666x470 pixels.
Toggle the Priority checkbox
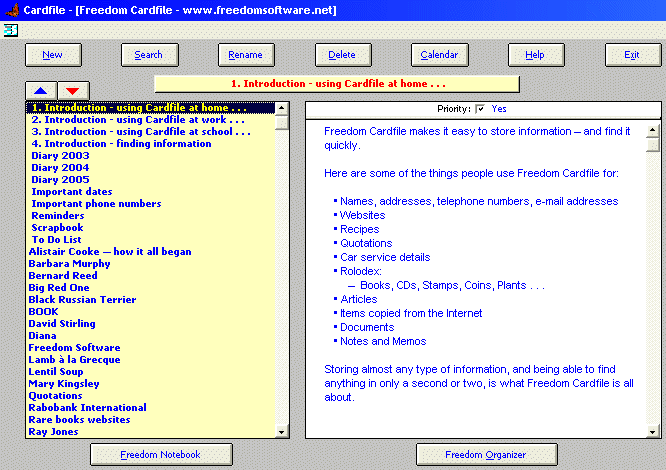click(x=480, y=109)
